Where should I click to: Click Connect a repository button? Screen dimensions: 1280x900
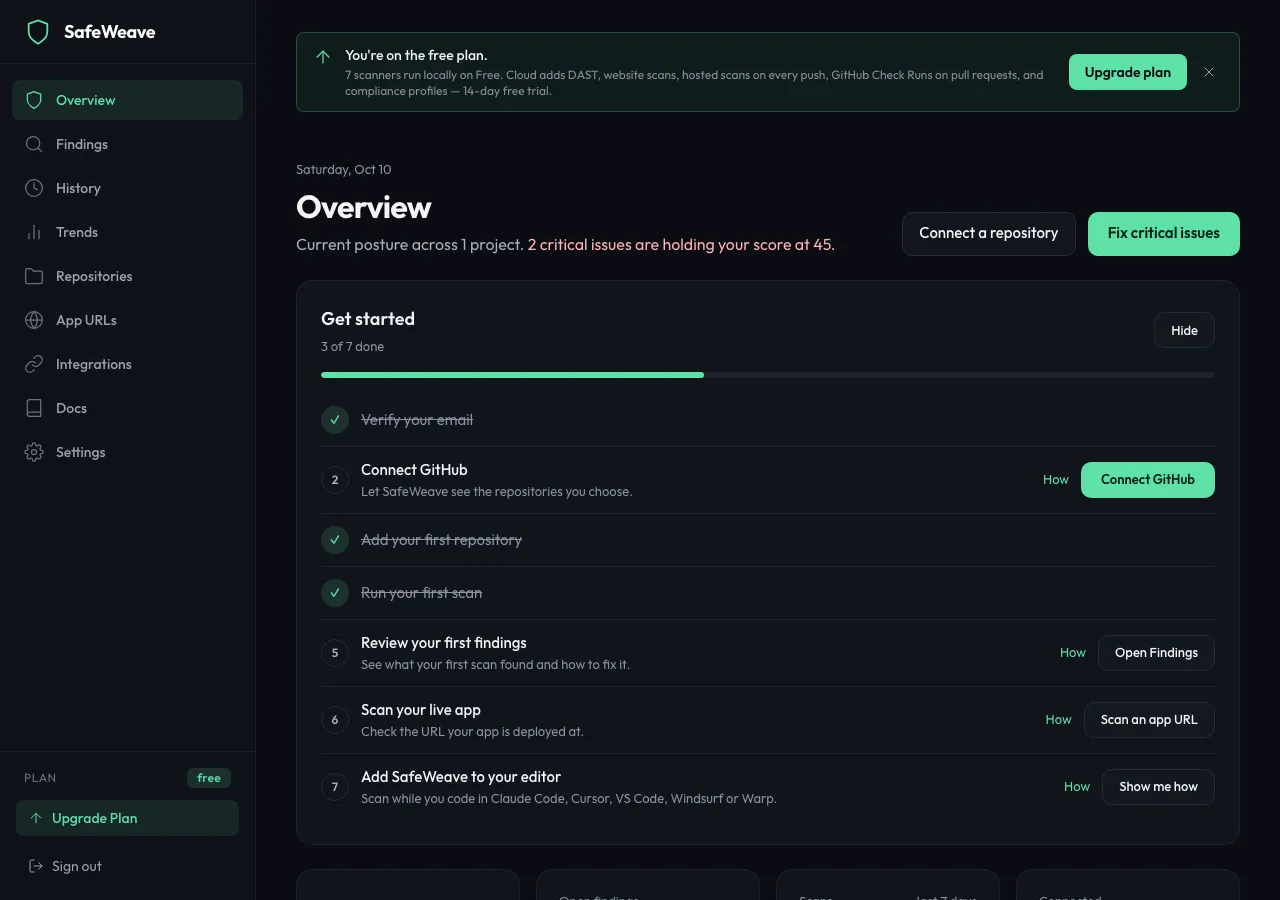(988, 233)
